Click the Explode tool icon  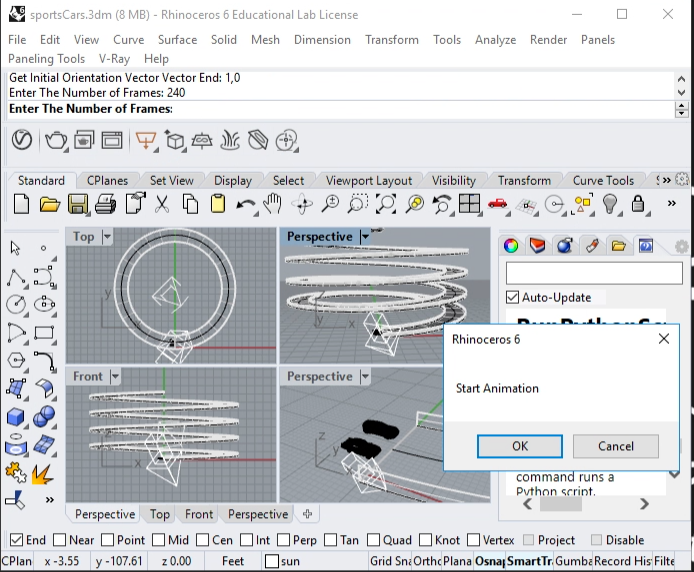coord(43,472)
